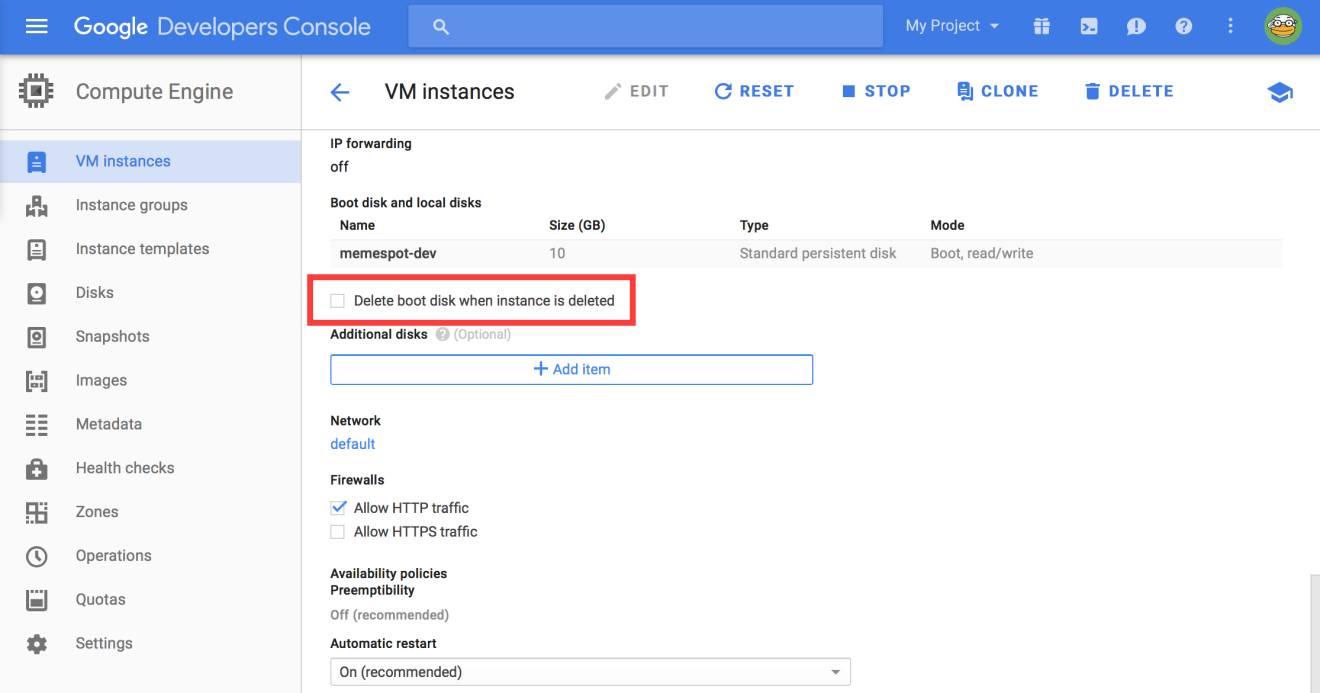Viewport: 1320px width, 693px height.
Task: Click the Instance templates sidebar icon
Action: point(37,249)
